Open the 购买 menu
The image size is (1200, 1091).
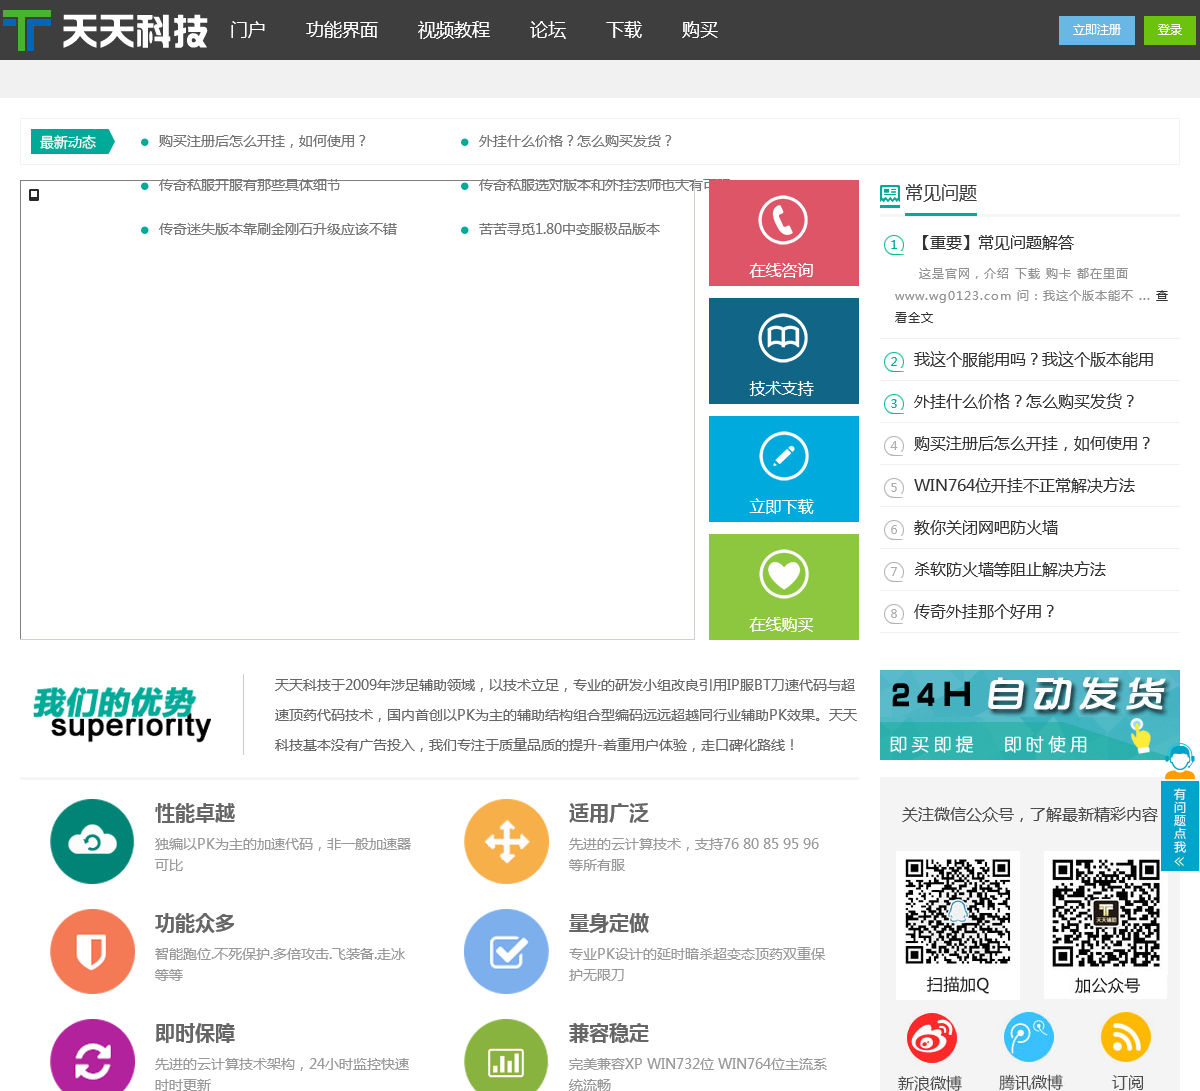(x=700, y=30)
